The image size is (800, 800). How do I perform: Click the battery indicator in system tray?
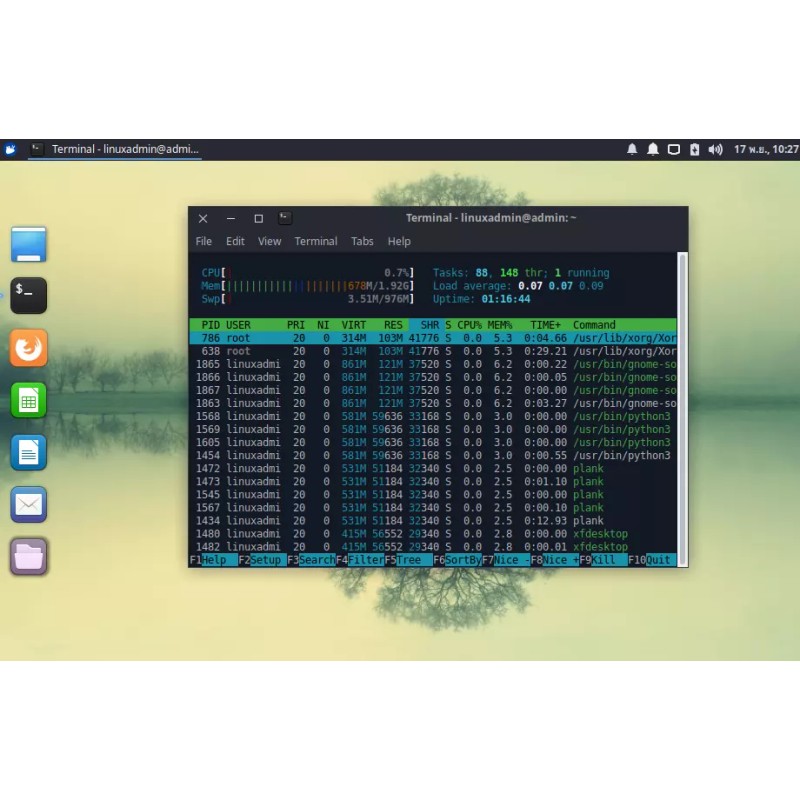tap(695, 149)
